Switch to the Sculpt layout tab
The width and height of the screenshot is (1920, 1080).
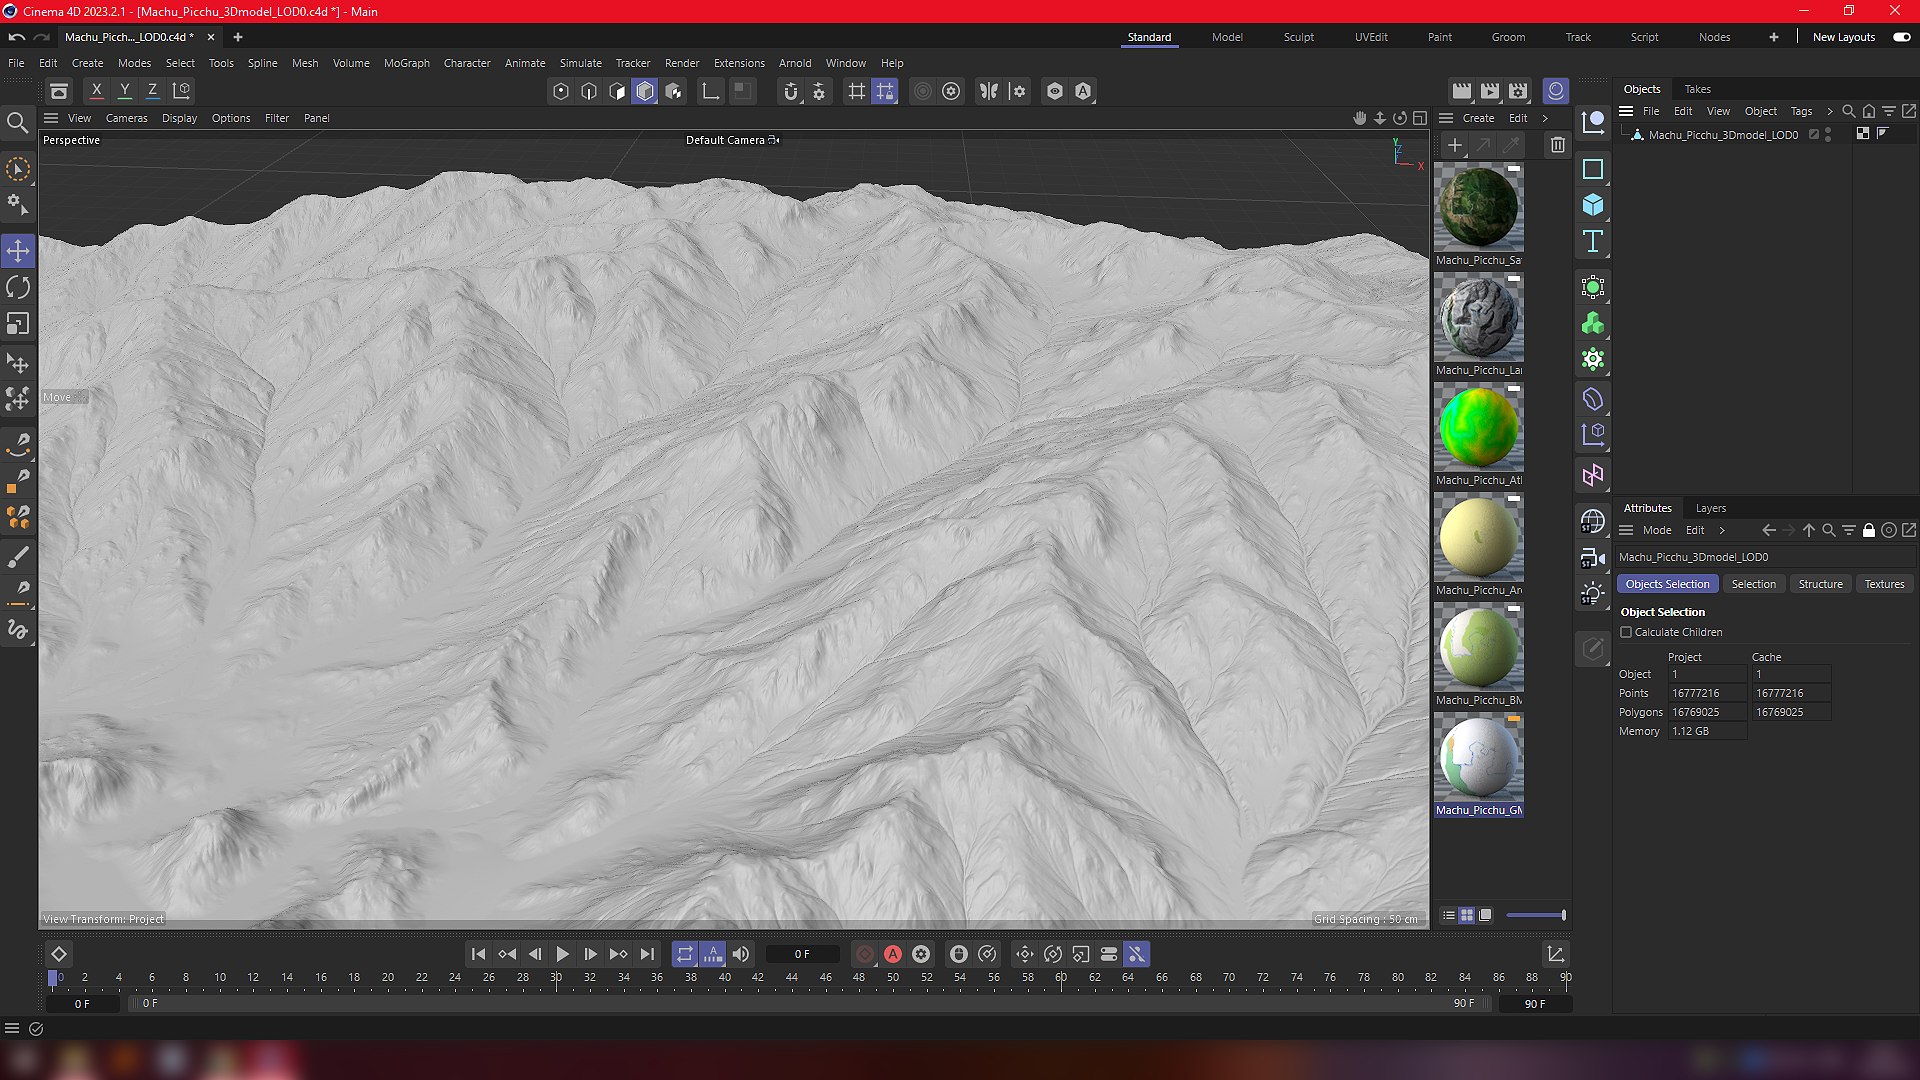click(1299, 37)
